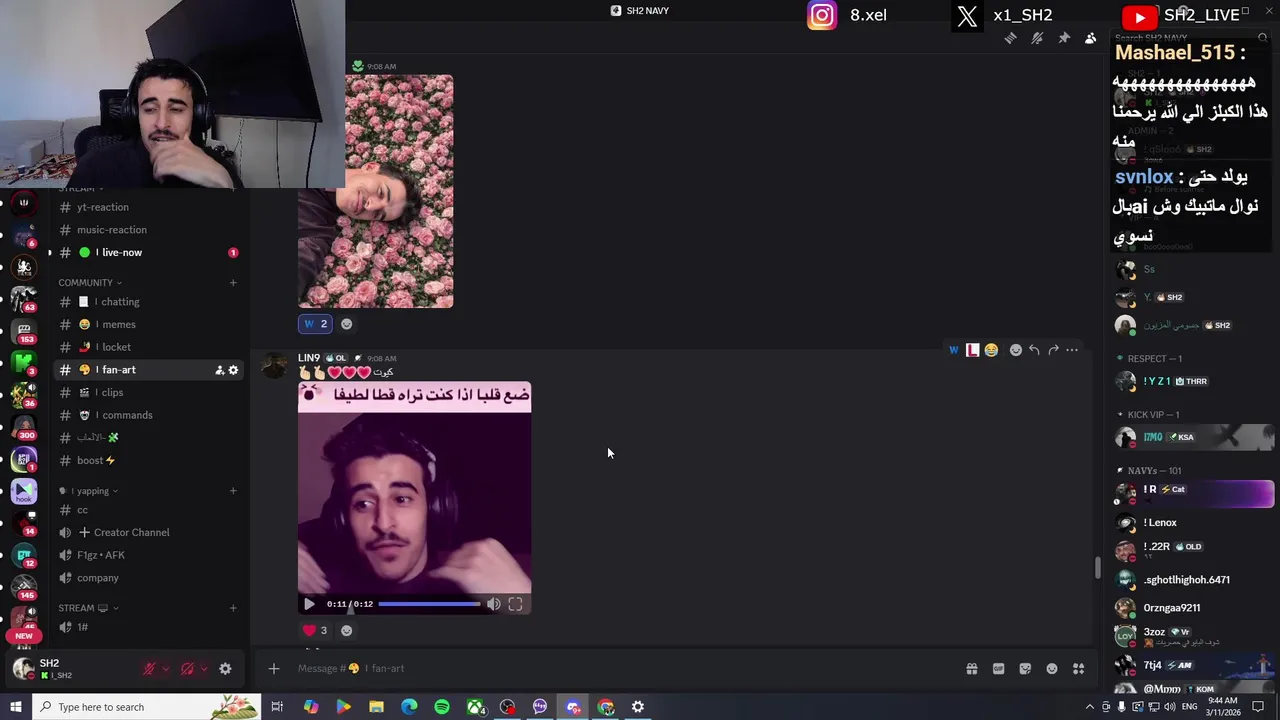React with laughing emoji on hover toolbar
The height and width of the screenshot is (720, 1280).
(991, 350)
